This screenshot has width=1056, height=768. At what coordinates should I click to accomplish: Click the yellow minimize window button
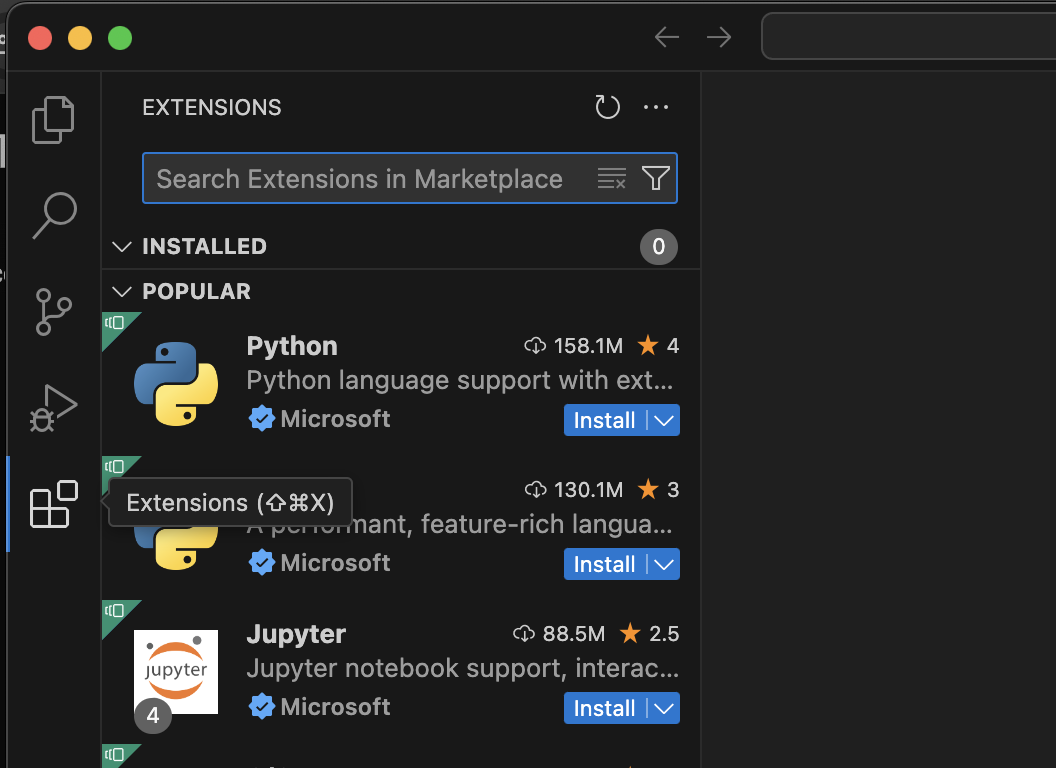click(x=80, y=38)
